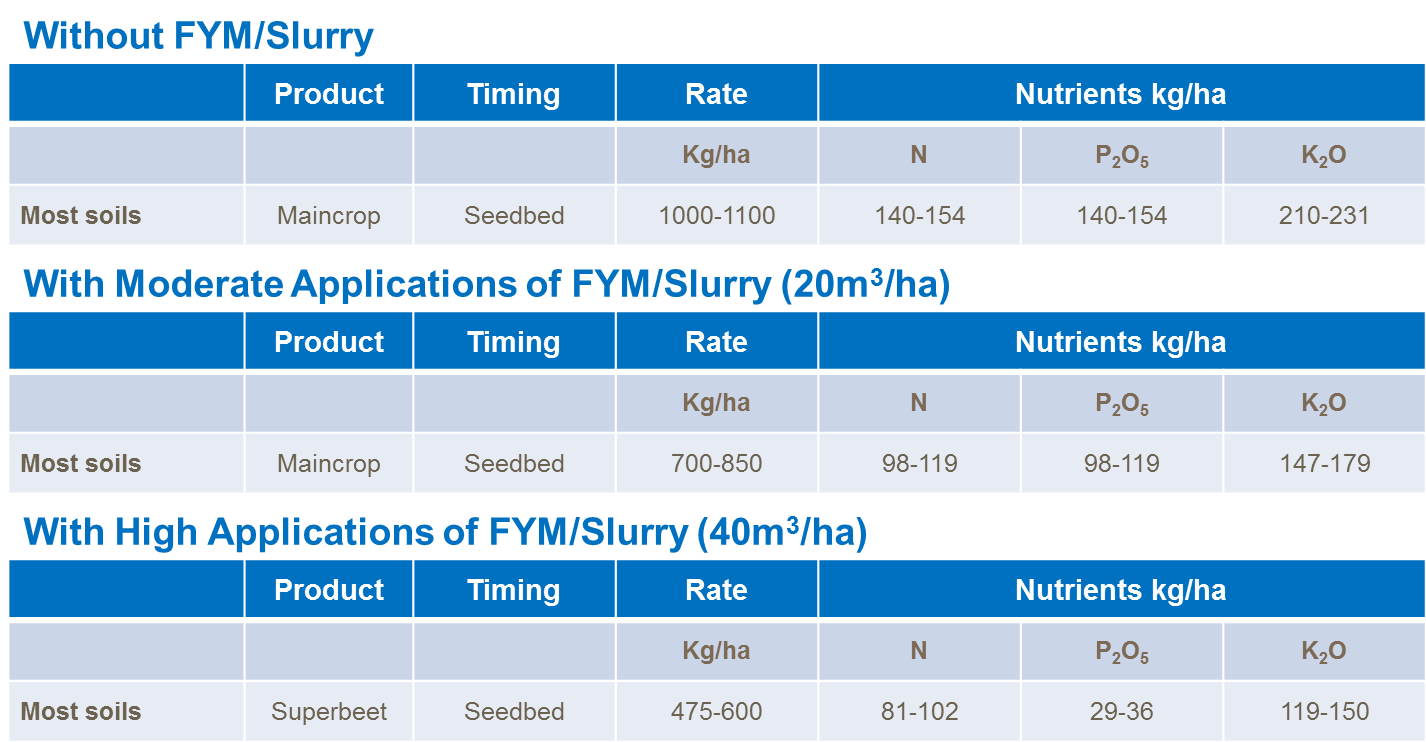The height and width of the screenshot is (742, 1426).
Task: Select Maincrop in the Without FYM/Slurry table
Action: pos(329,216)
